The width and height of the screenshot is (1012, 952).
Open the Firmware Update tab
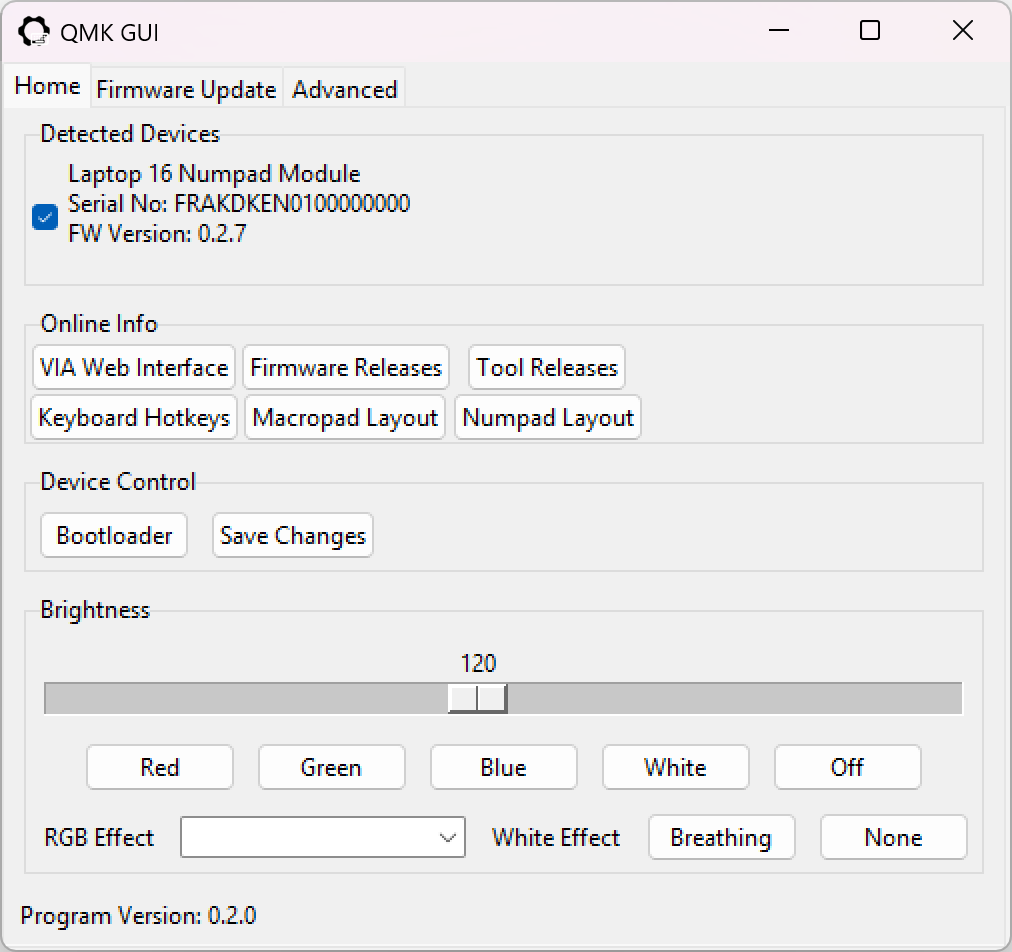coord(186,89)
